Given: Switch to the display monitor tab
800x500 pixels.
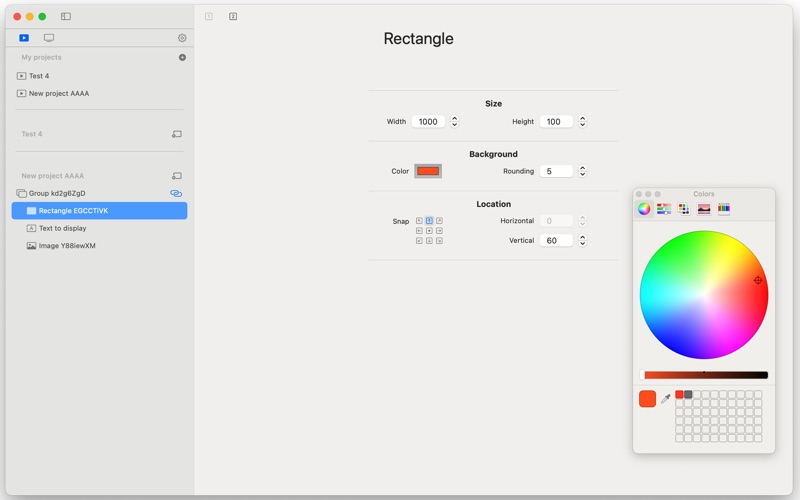Looking at the screenshot, I should [x=49, y=38].
